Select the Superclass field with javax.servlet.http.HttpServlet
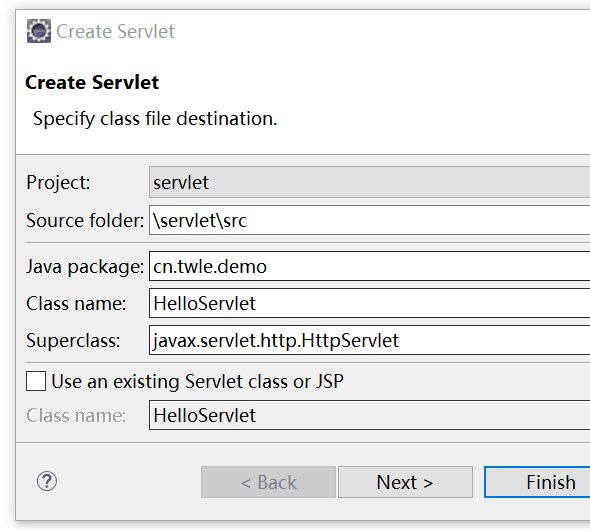The image size is (590, 530). (x=370, y=340)
